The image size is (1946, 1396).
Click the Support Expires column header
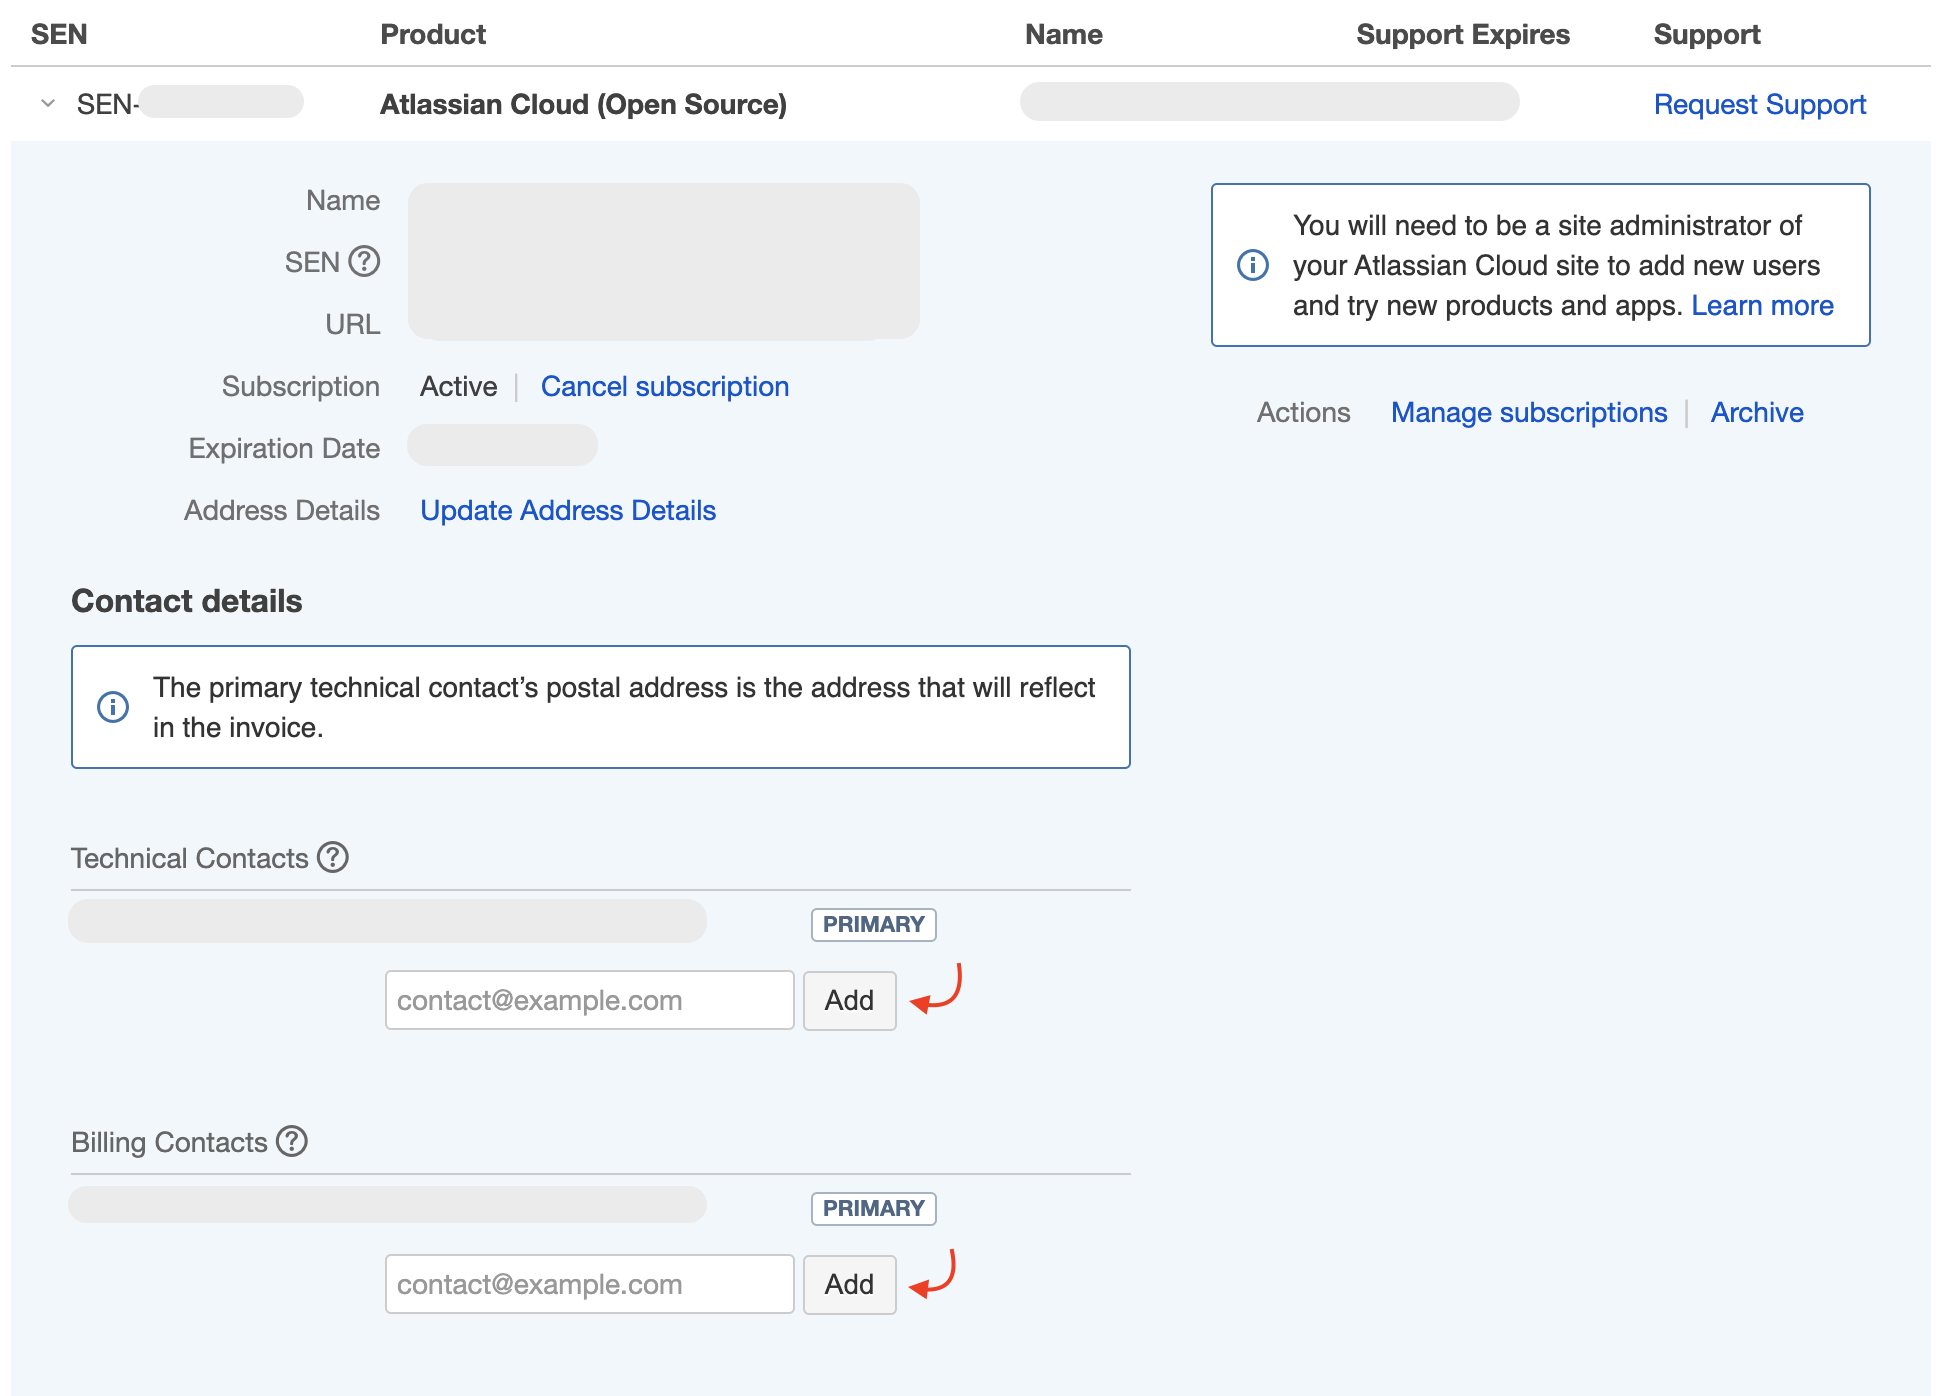[x=1463, y=34]
